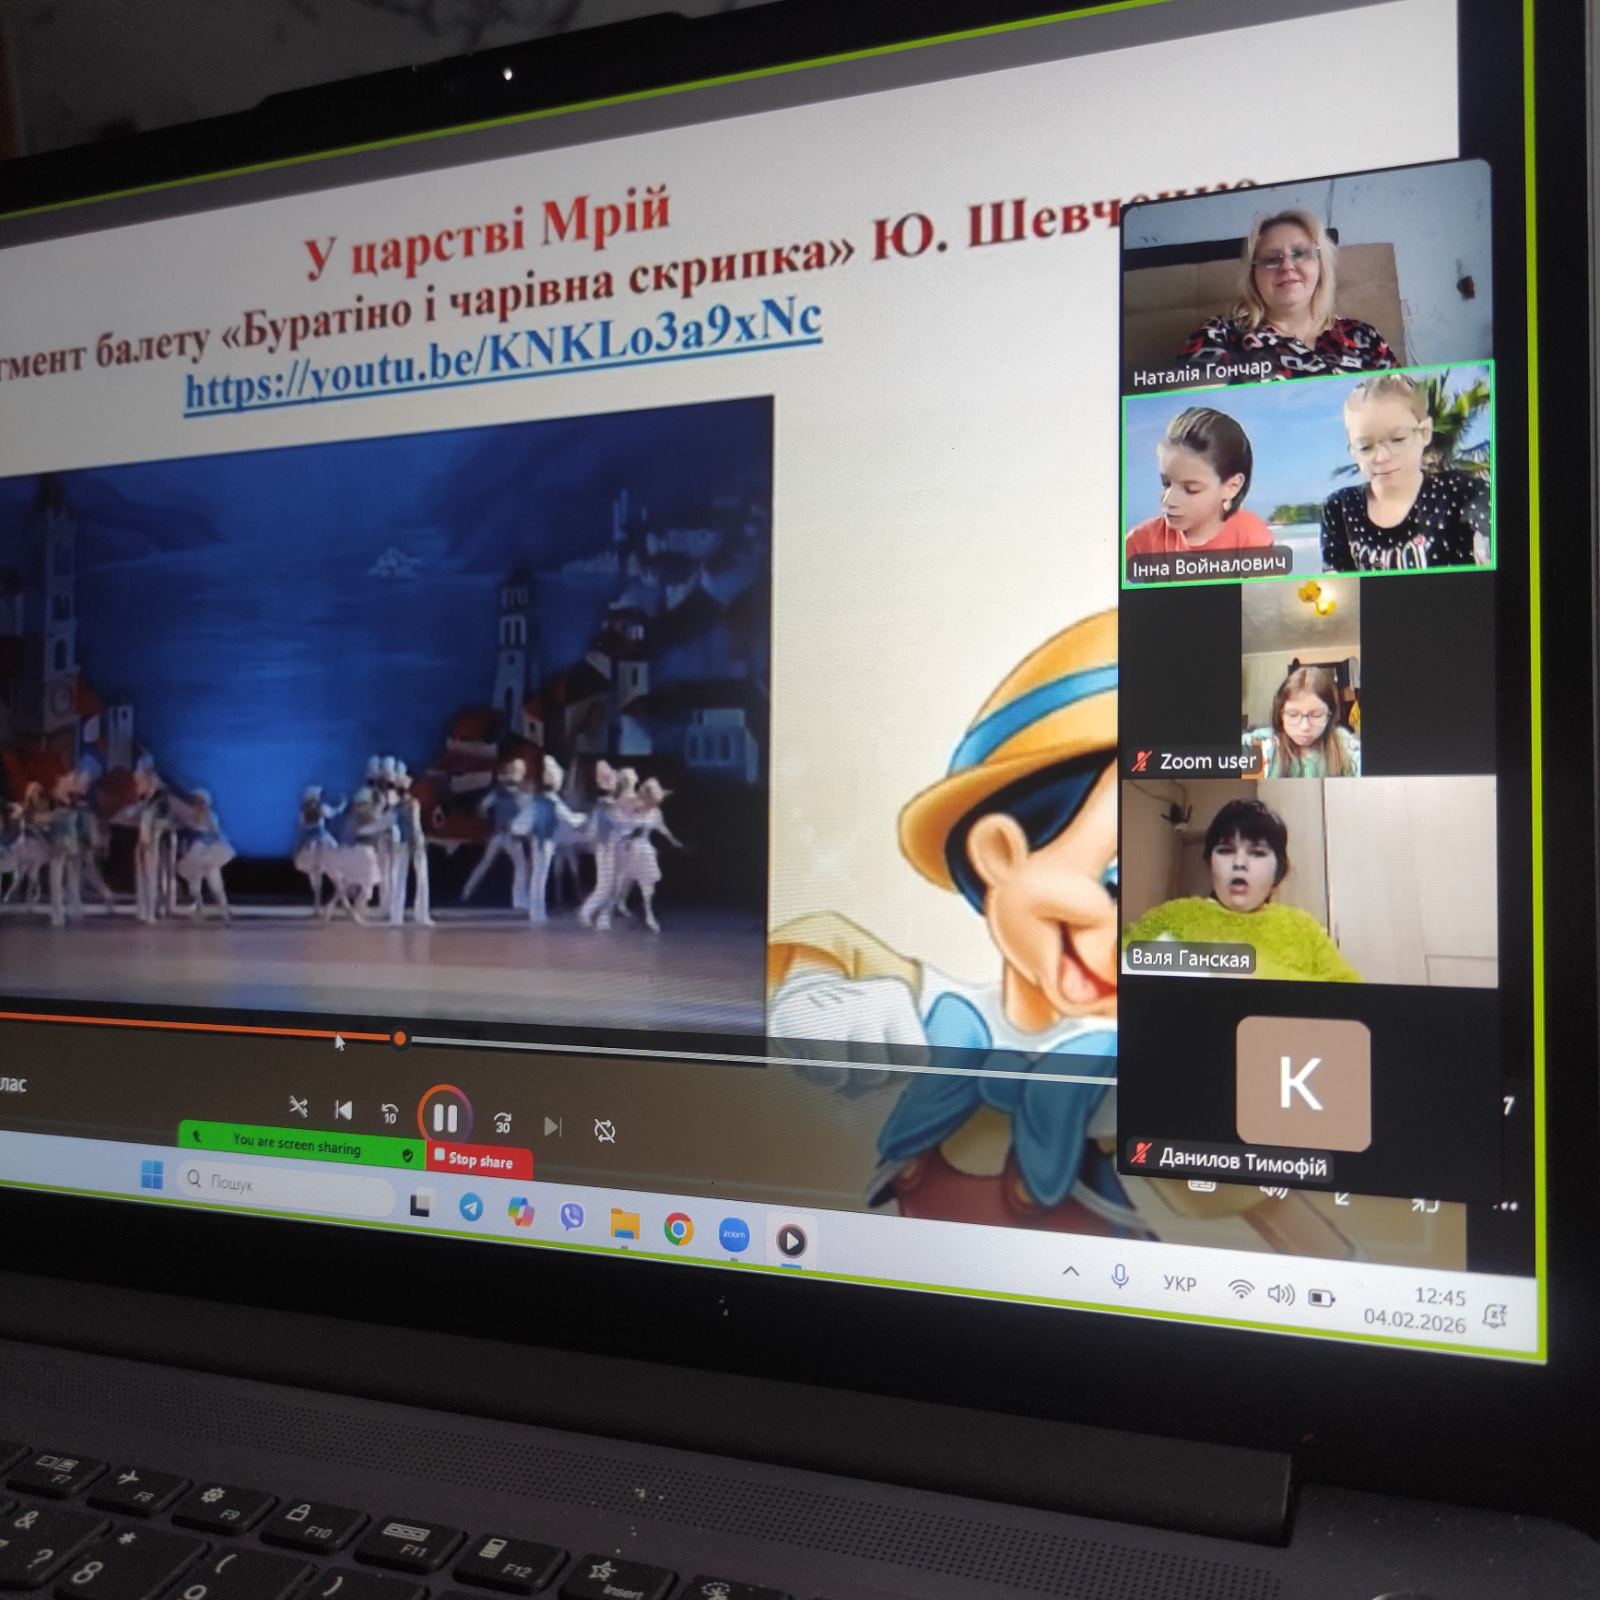Toggle shuffle in the media player

coord(298,1106)
